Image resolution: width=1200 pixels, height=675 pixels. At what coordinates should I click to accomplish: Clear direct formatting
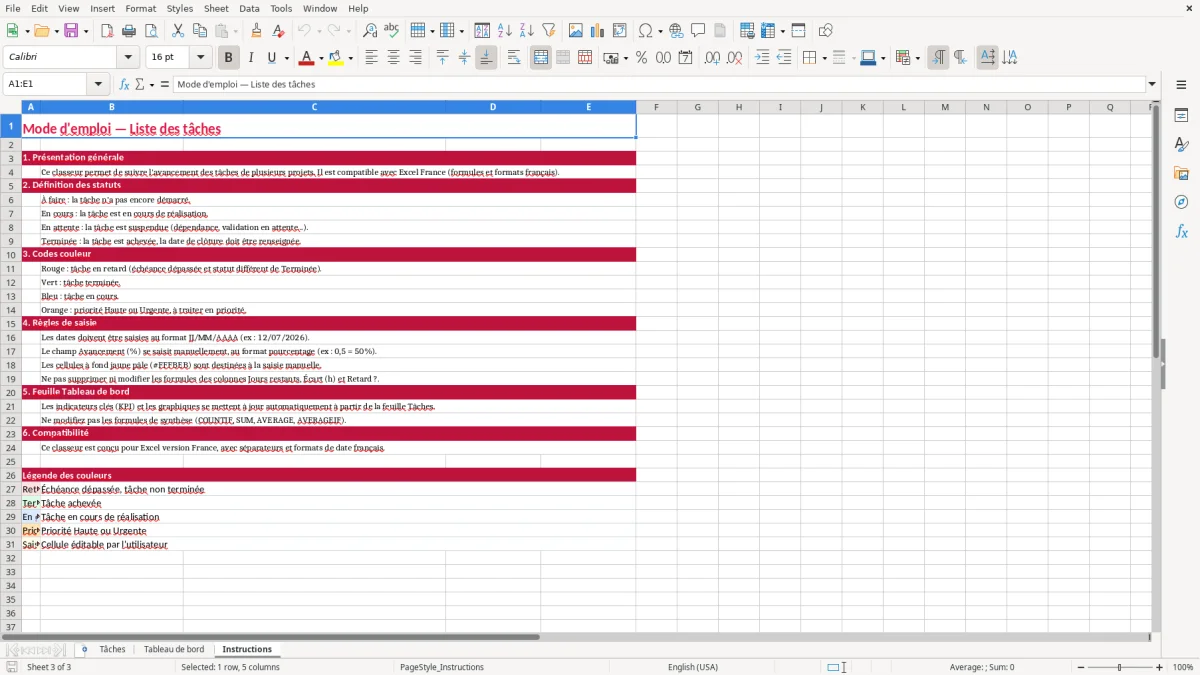click(x=278, y=31)
